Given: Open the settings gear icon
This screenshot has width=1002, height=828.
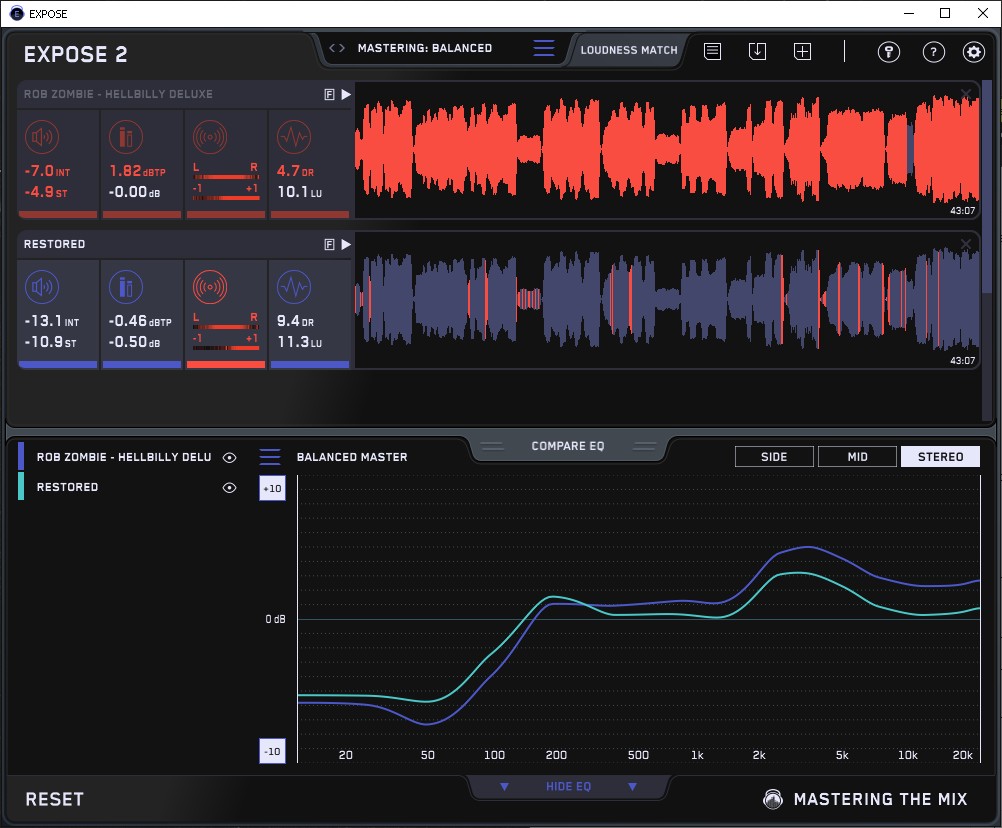Looking at the screenshot, I should (x=973, y=52).
